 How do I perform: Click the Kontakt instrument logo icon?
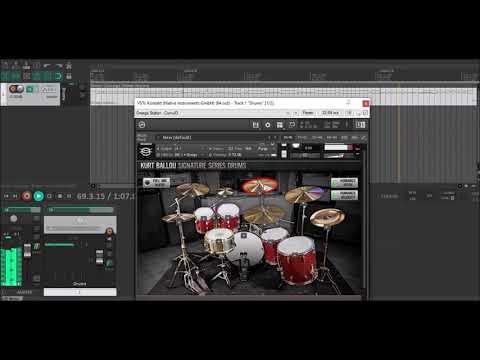146,152
